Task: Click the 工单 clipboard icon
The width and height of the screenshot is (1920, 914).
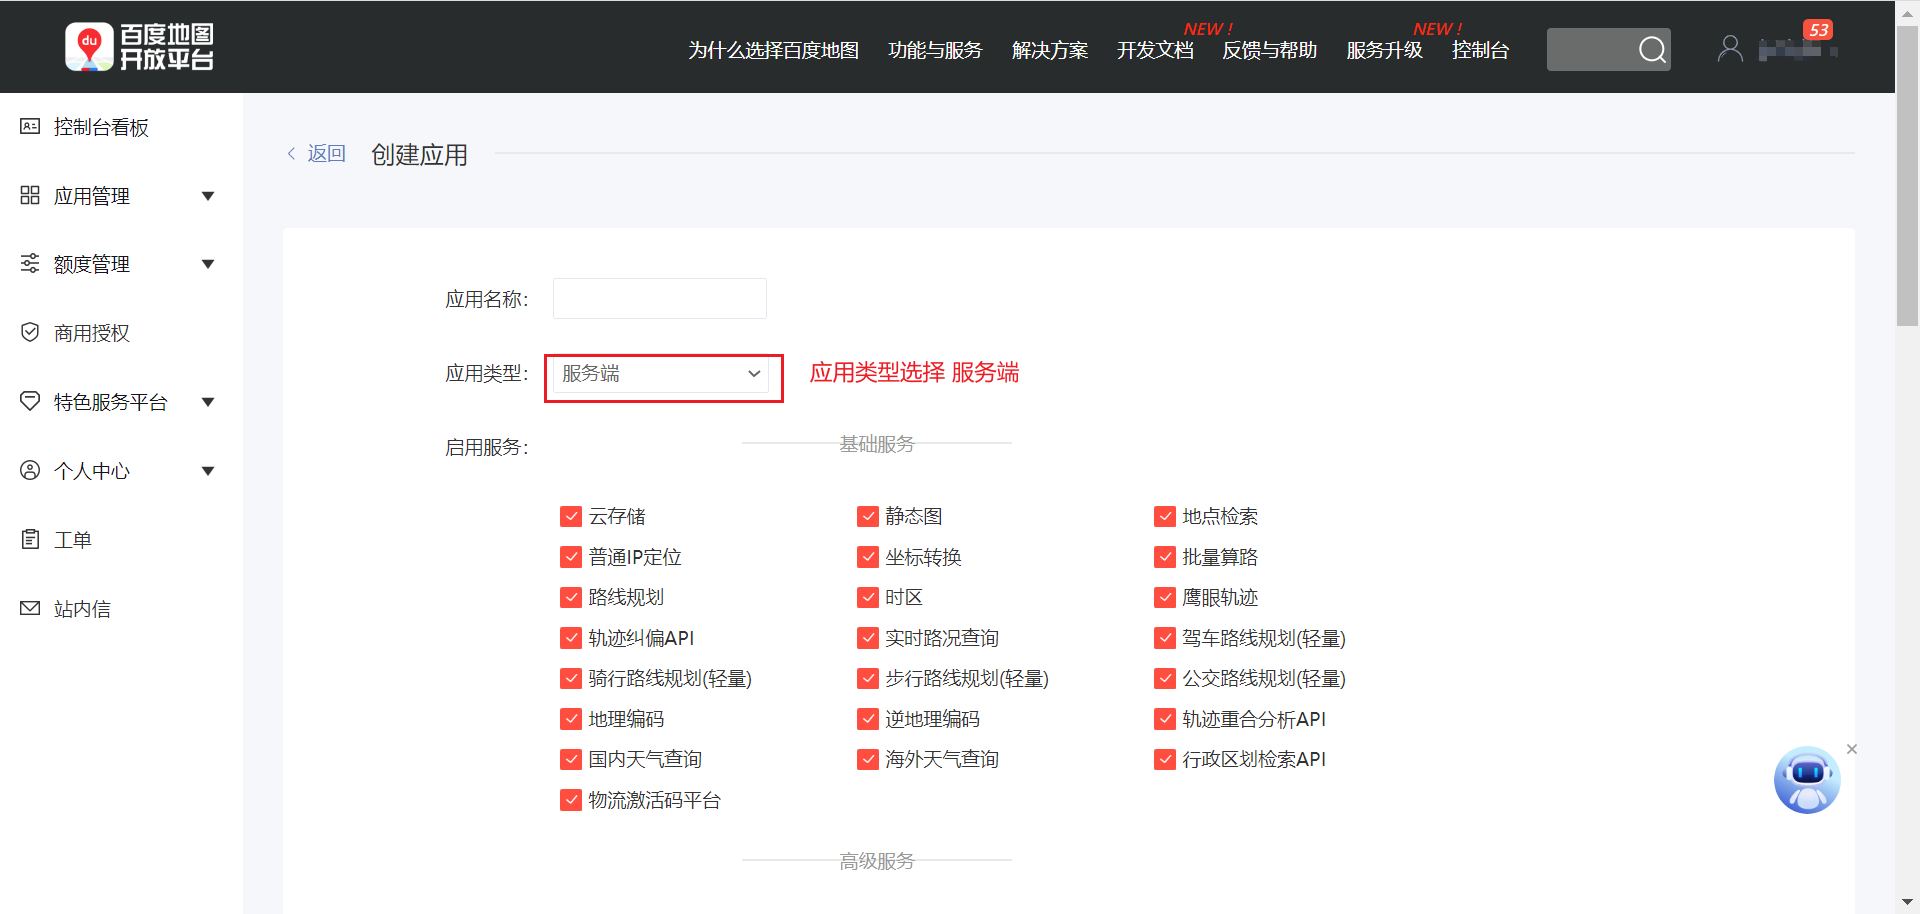Action: [30, 540]
